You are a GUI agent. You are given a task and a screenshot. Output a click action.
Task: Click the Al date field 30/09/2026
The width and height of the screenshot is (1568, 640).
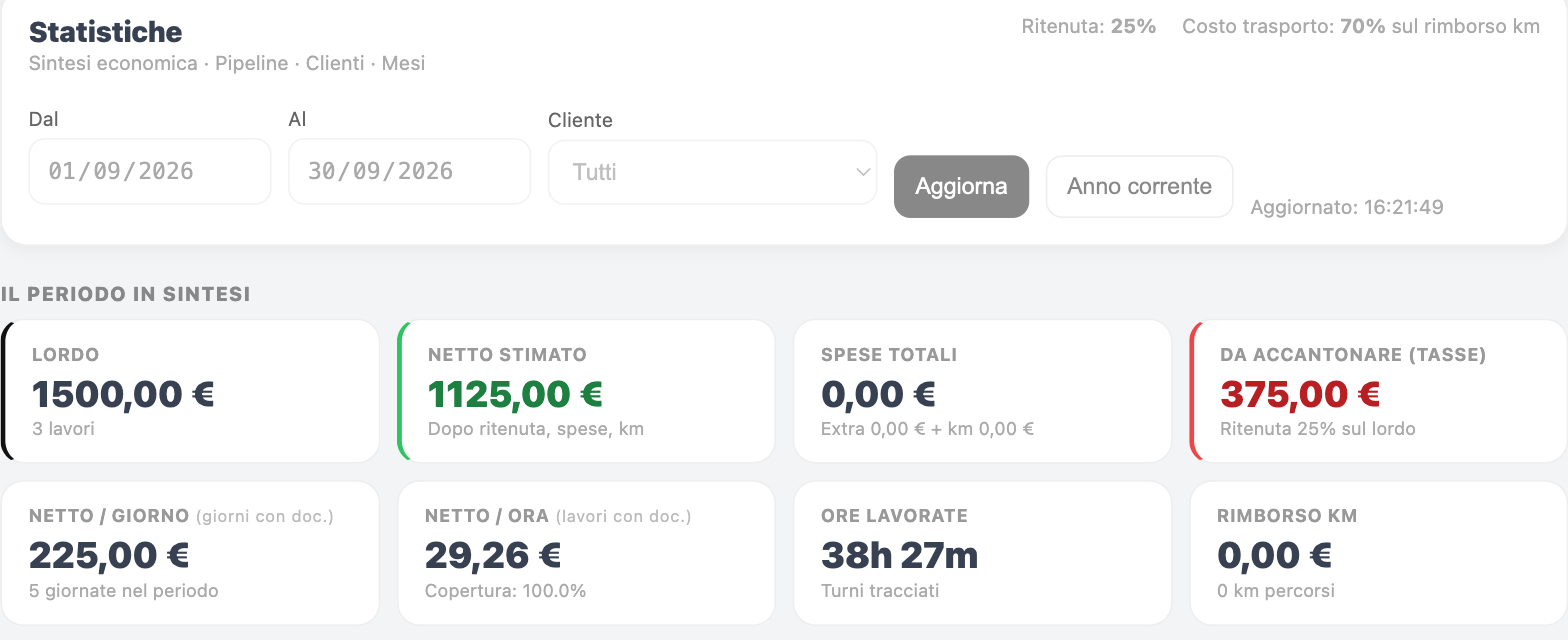point(409,171)
